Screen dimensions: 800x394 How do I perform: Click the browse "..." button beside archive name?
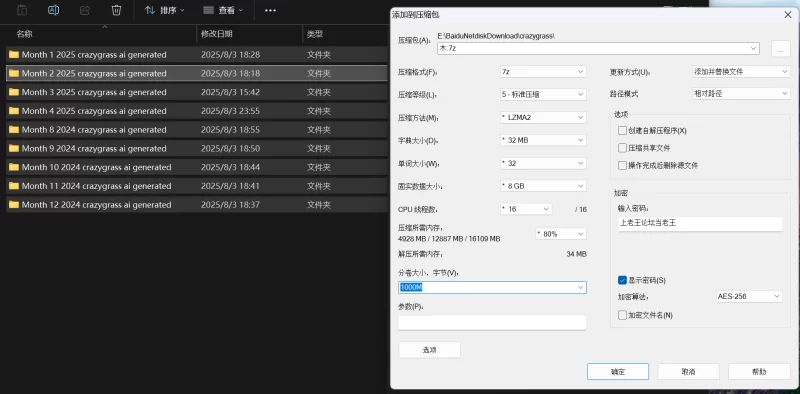(x=781, y=49)
